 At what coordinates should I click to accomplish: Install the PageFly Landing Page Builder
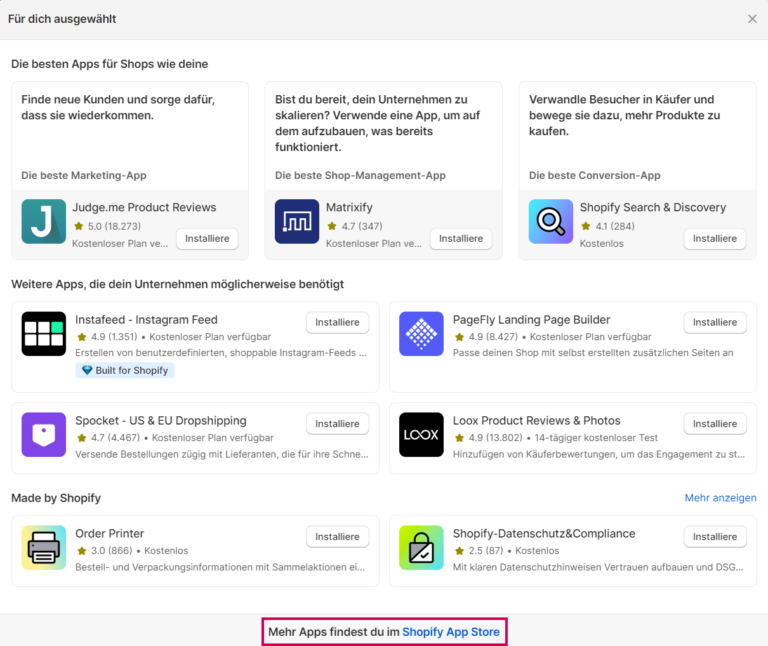pyautogui.click(x=715, y=323)
